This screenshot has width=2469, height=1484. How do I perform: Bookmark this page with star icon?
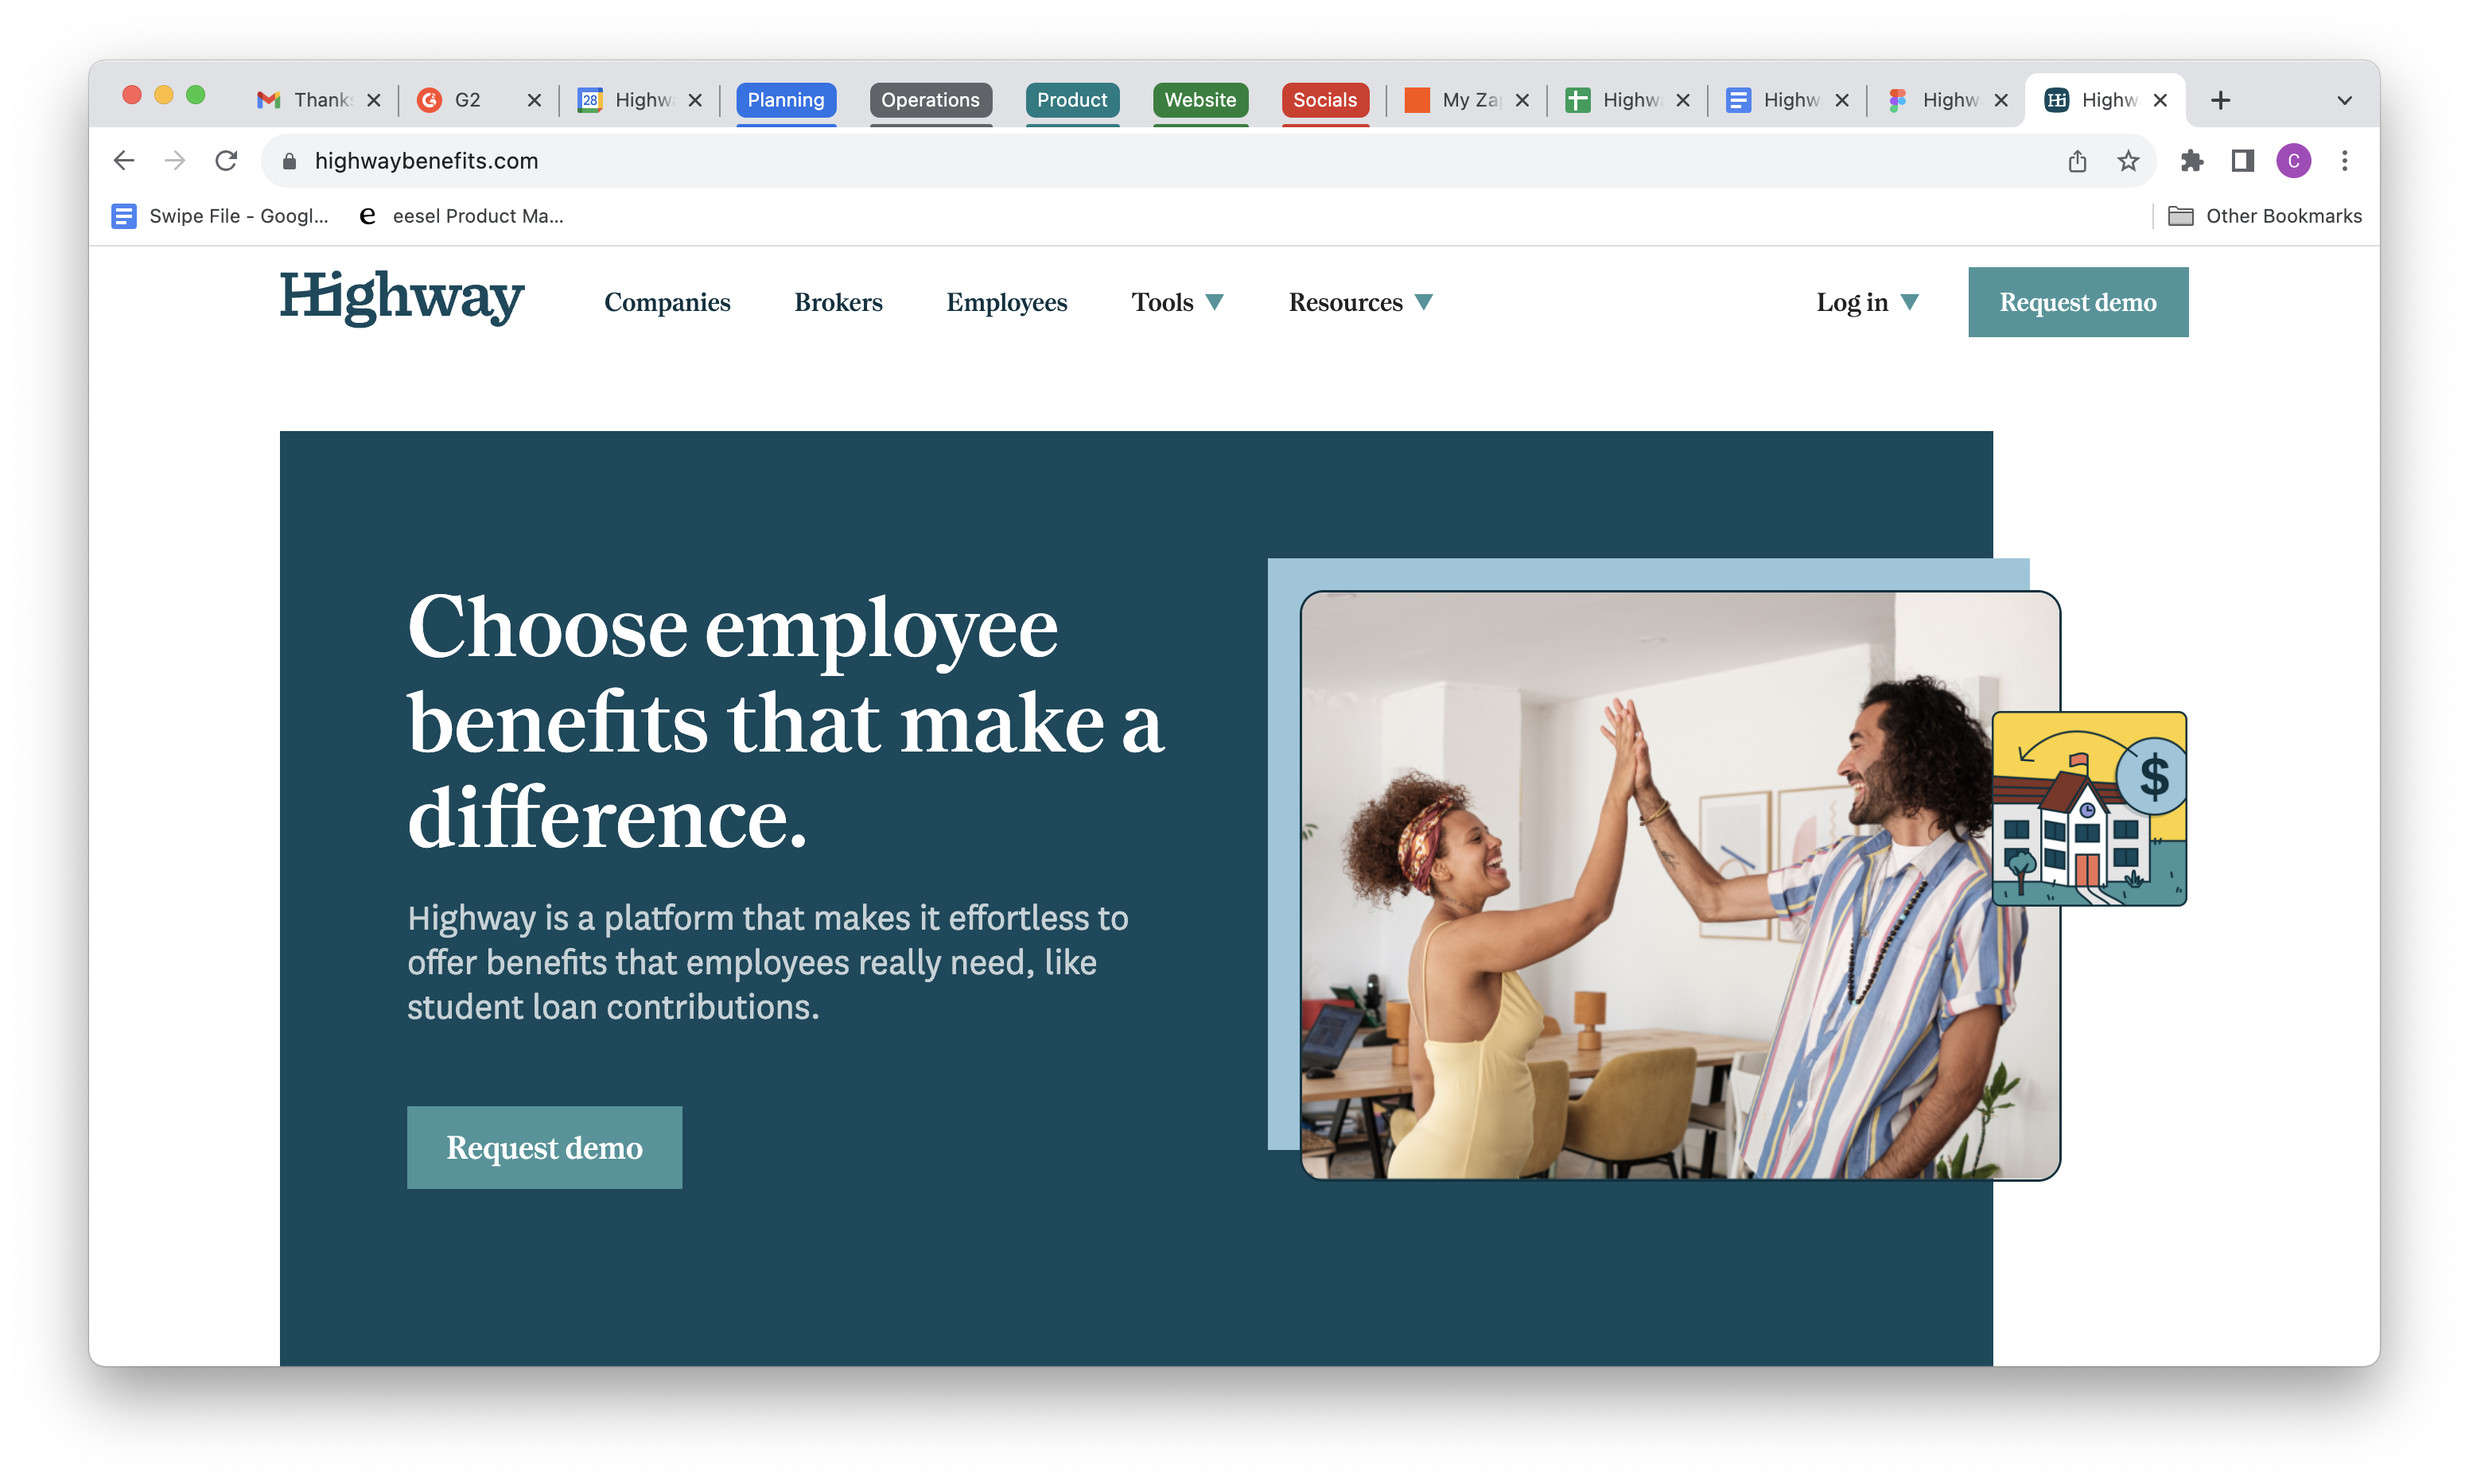[2128, 160]
